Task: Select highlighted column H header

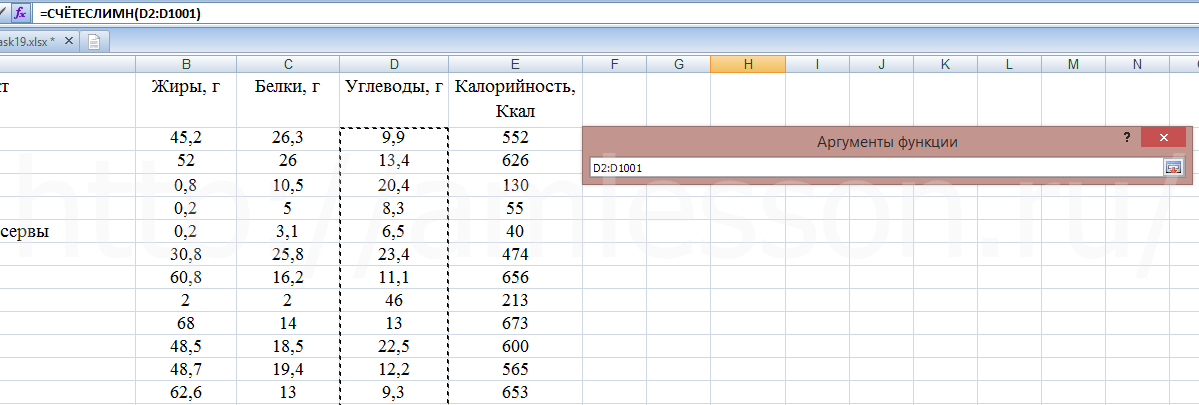Action: (x=748, y=65)
